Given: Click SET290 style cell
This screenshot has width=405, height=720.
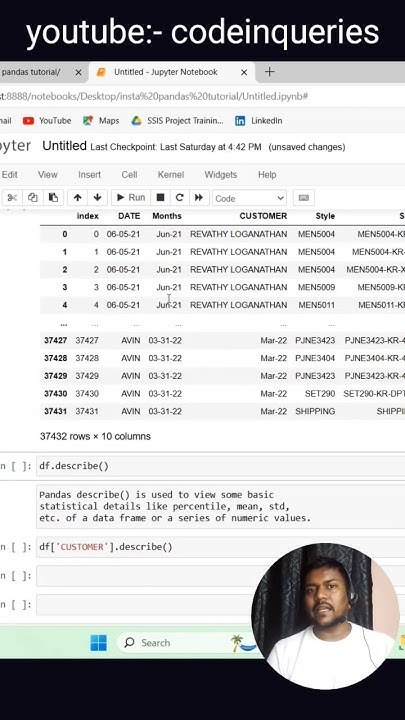Looking at the screenshot, I should point(320,394).
